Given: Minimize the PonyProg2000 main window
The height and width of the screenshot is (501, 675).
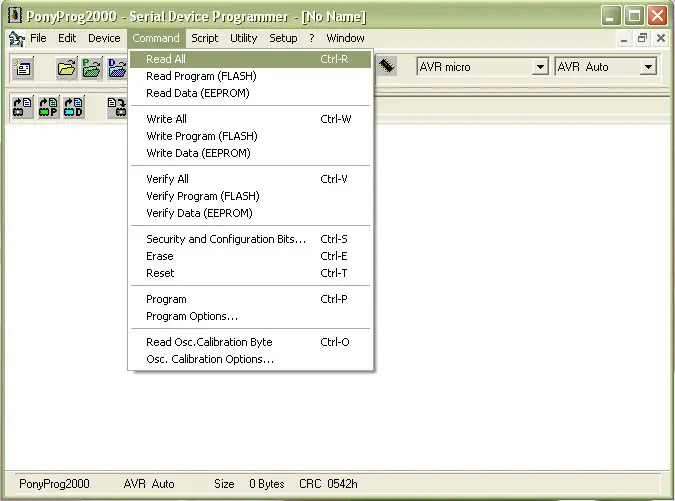Looking at the screenshot, I should pos(610,16).
